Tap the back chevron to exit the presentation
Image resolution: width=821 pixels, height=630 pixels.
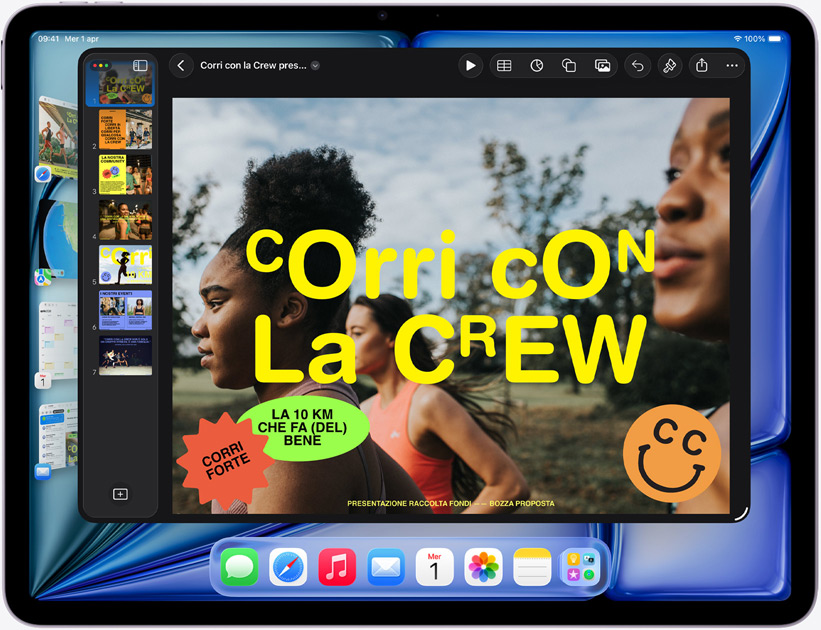pyautogui.click(x=181, y=65)
